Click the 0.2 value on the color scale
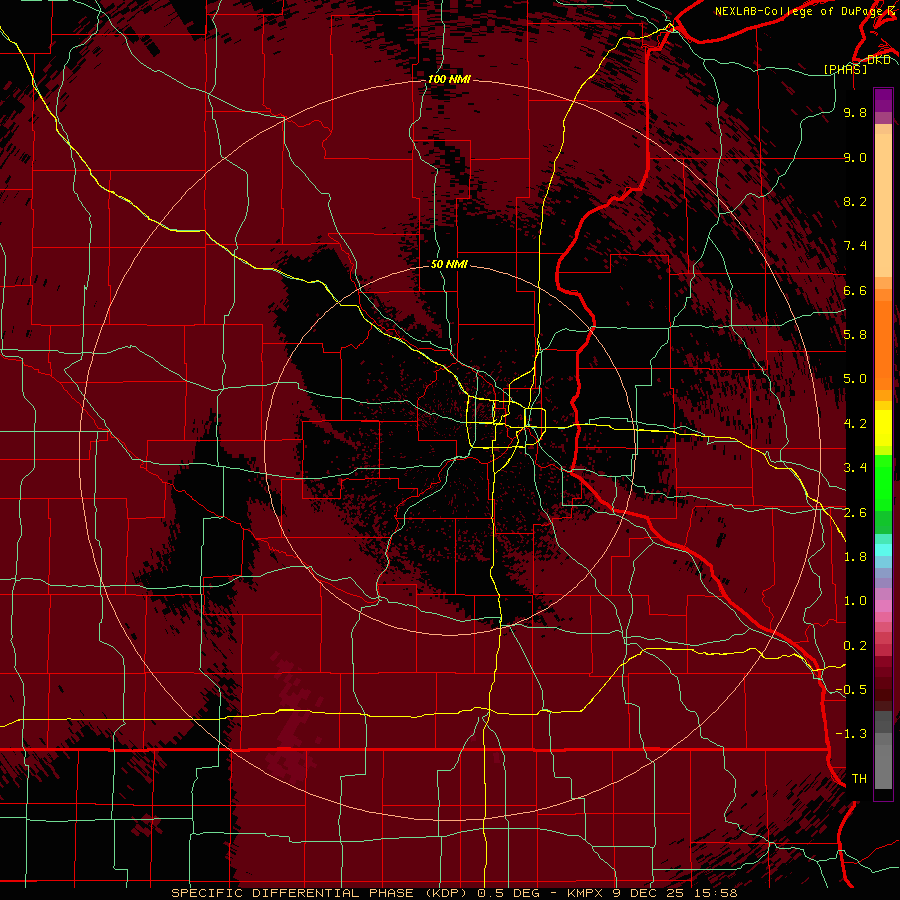 coord(855,646)
